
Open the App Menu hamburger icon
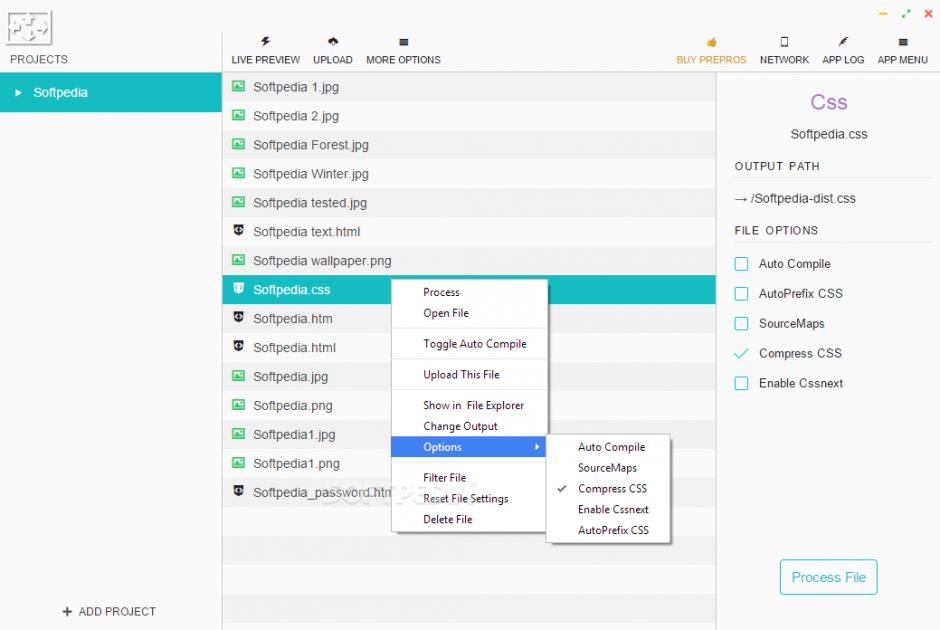pos(903,42)
